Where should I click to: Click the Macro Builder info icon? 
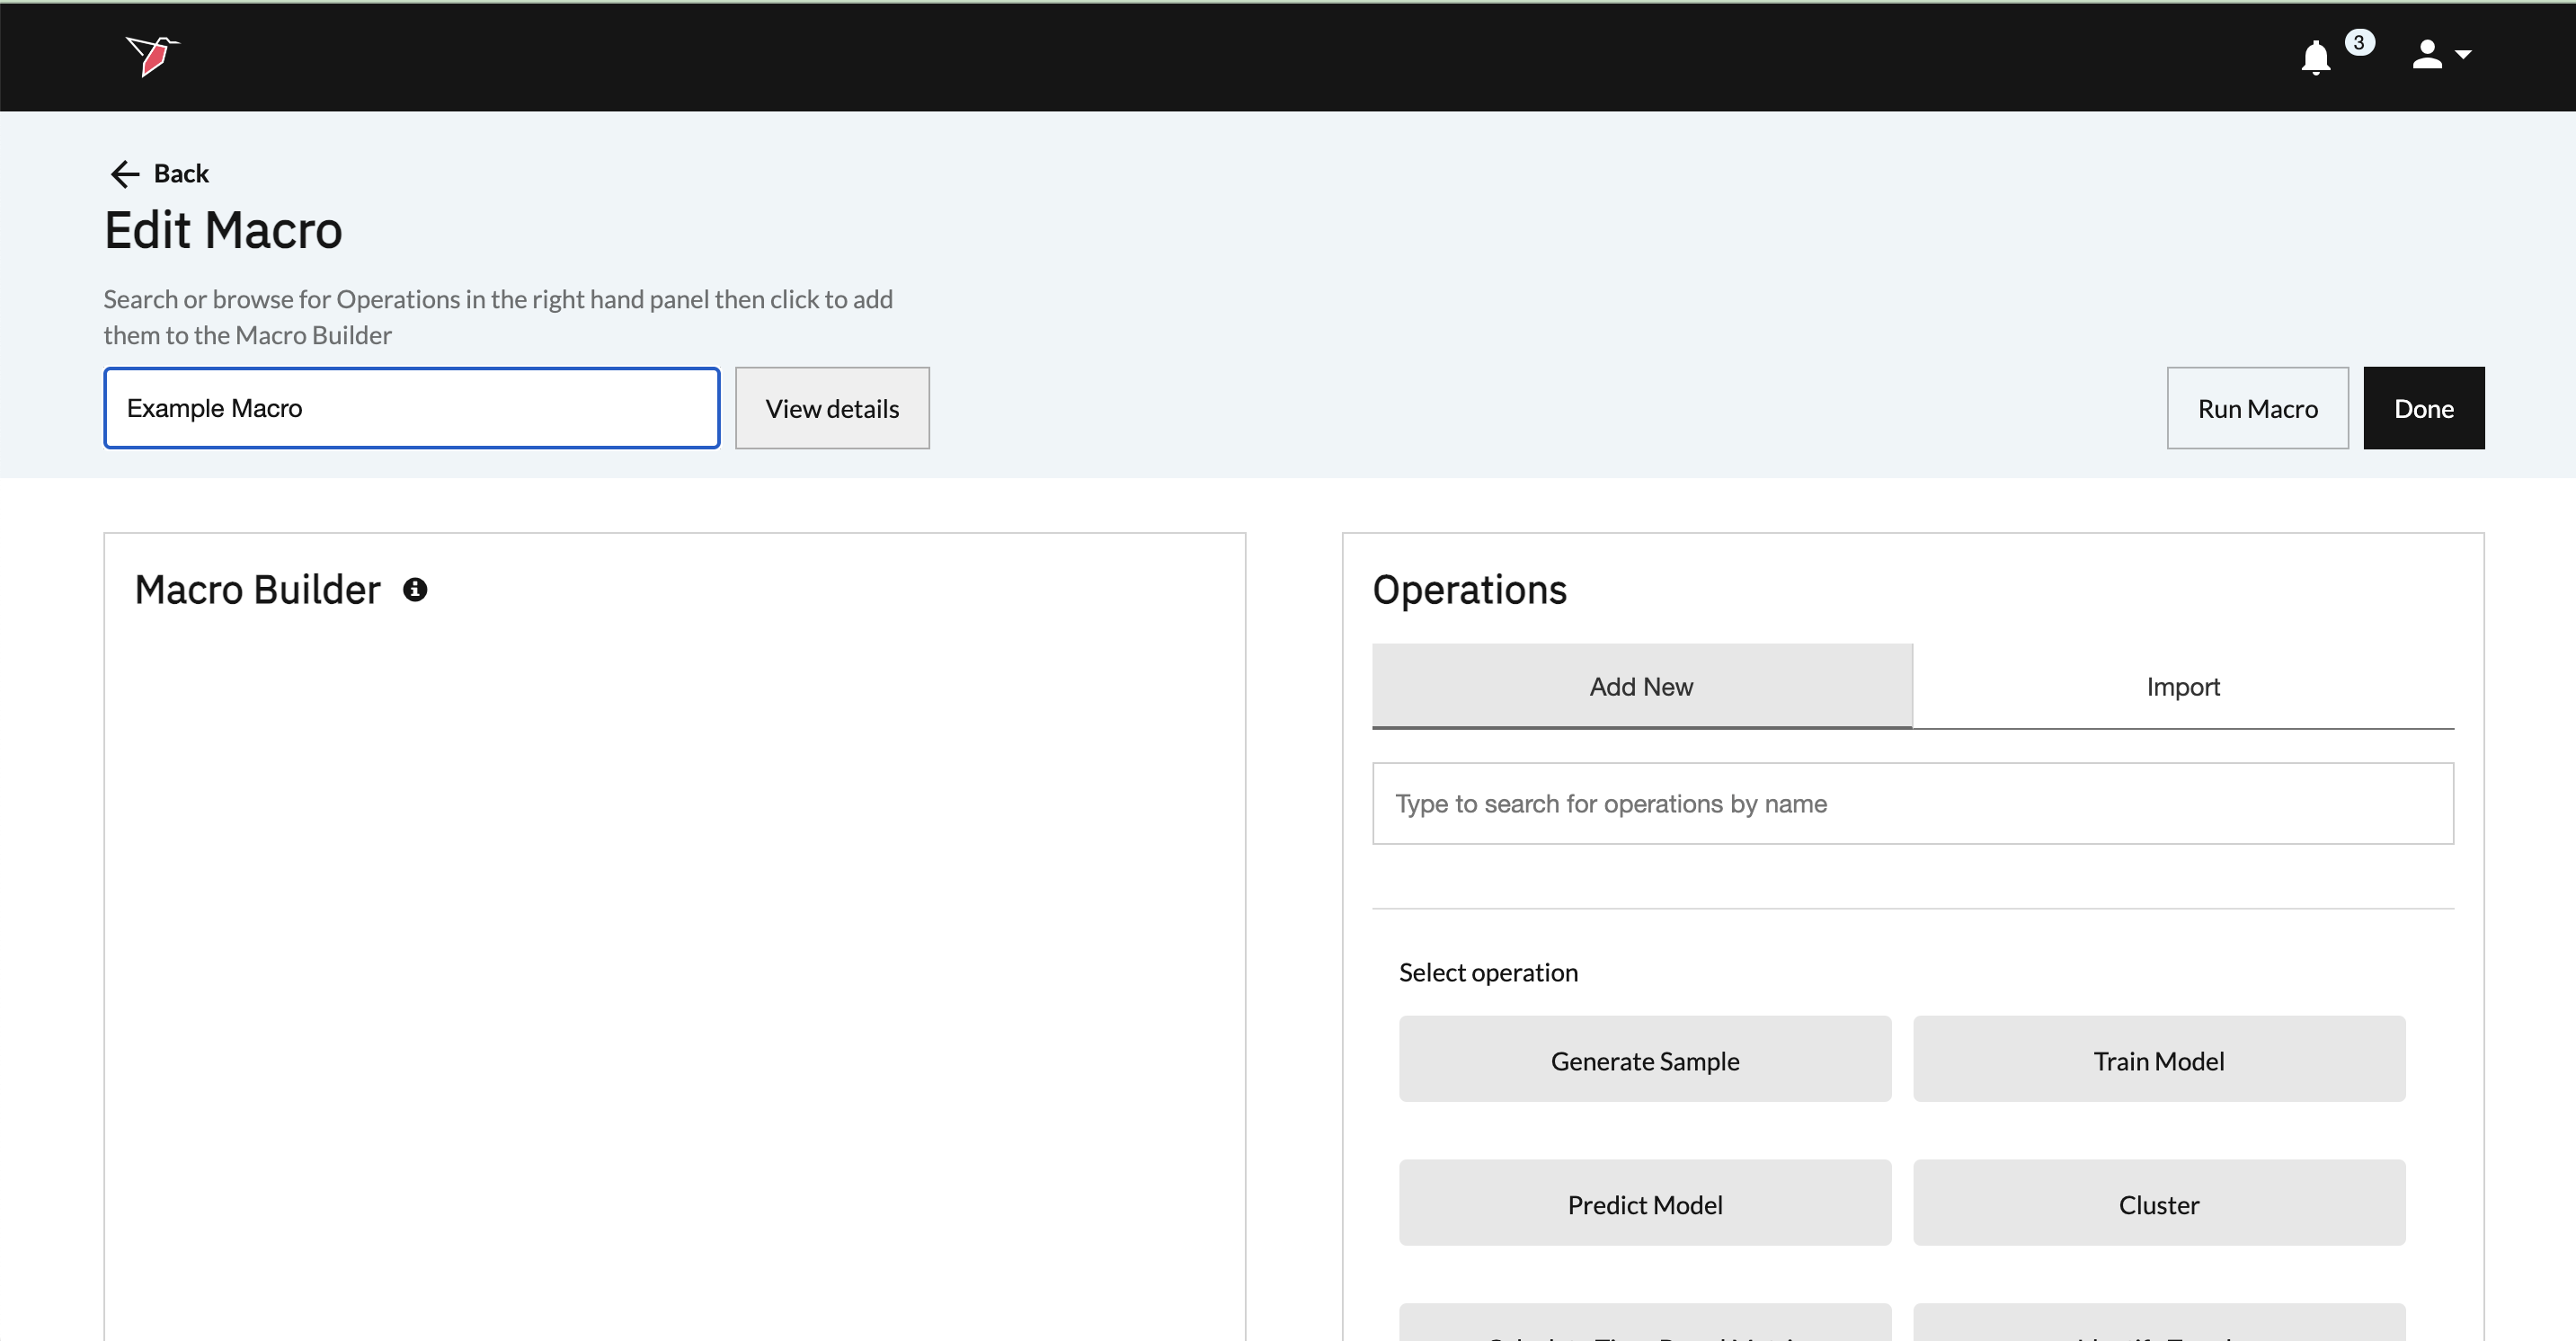pyautogui.click(x=415, y=590)
